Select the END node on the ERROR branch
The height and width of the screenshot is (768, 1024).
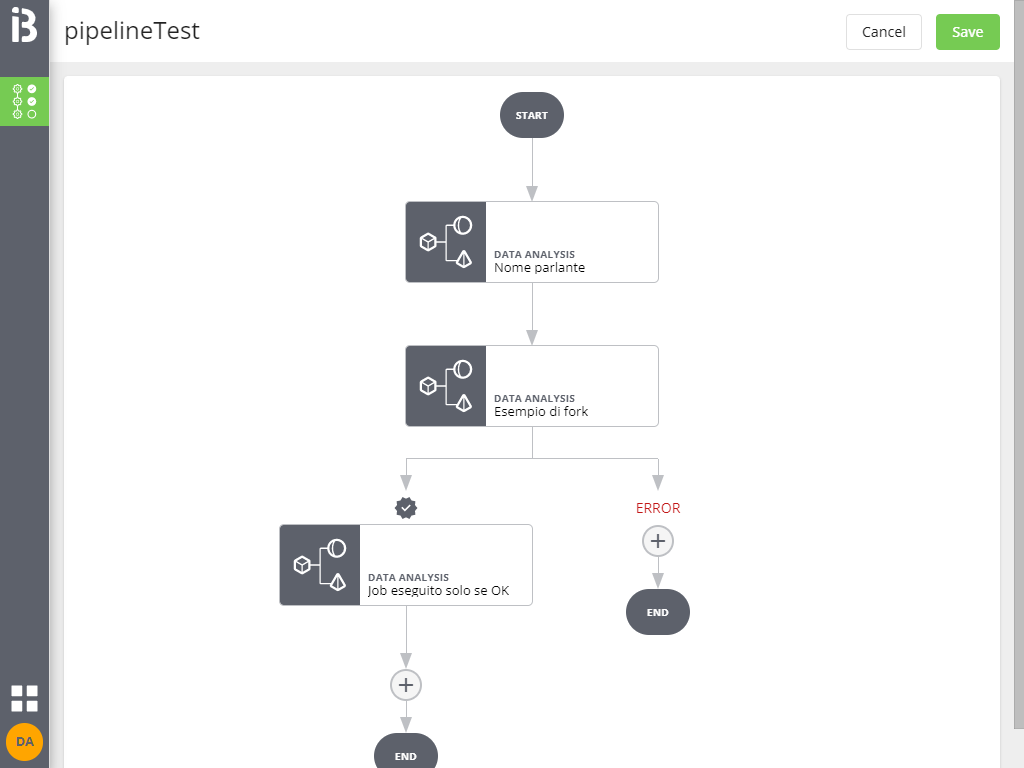pos(657,612)
